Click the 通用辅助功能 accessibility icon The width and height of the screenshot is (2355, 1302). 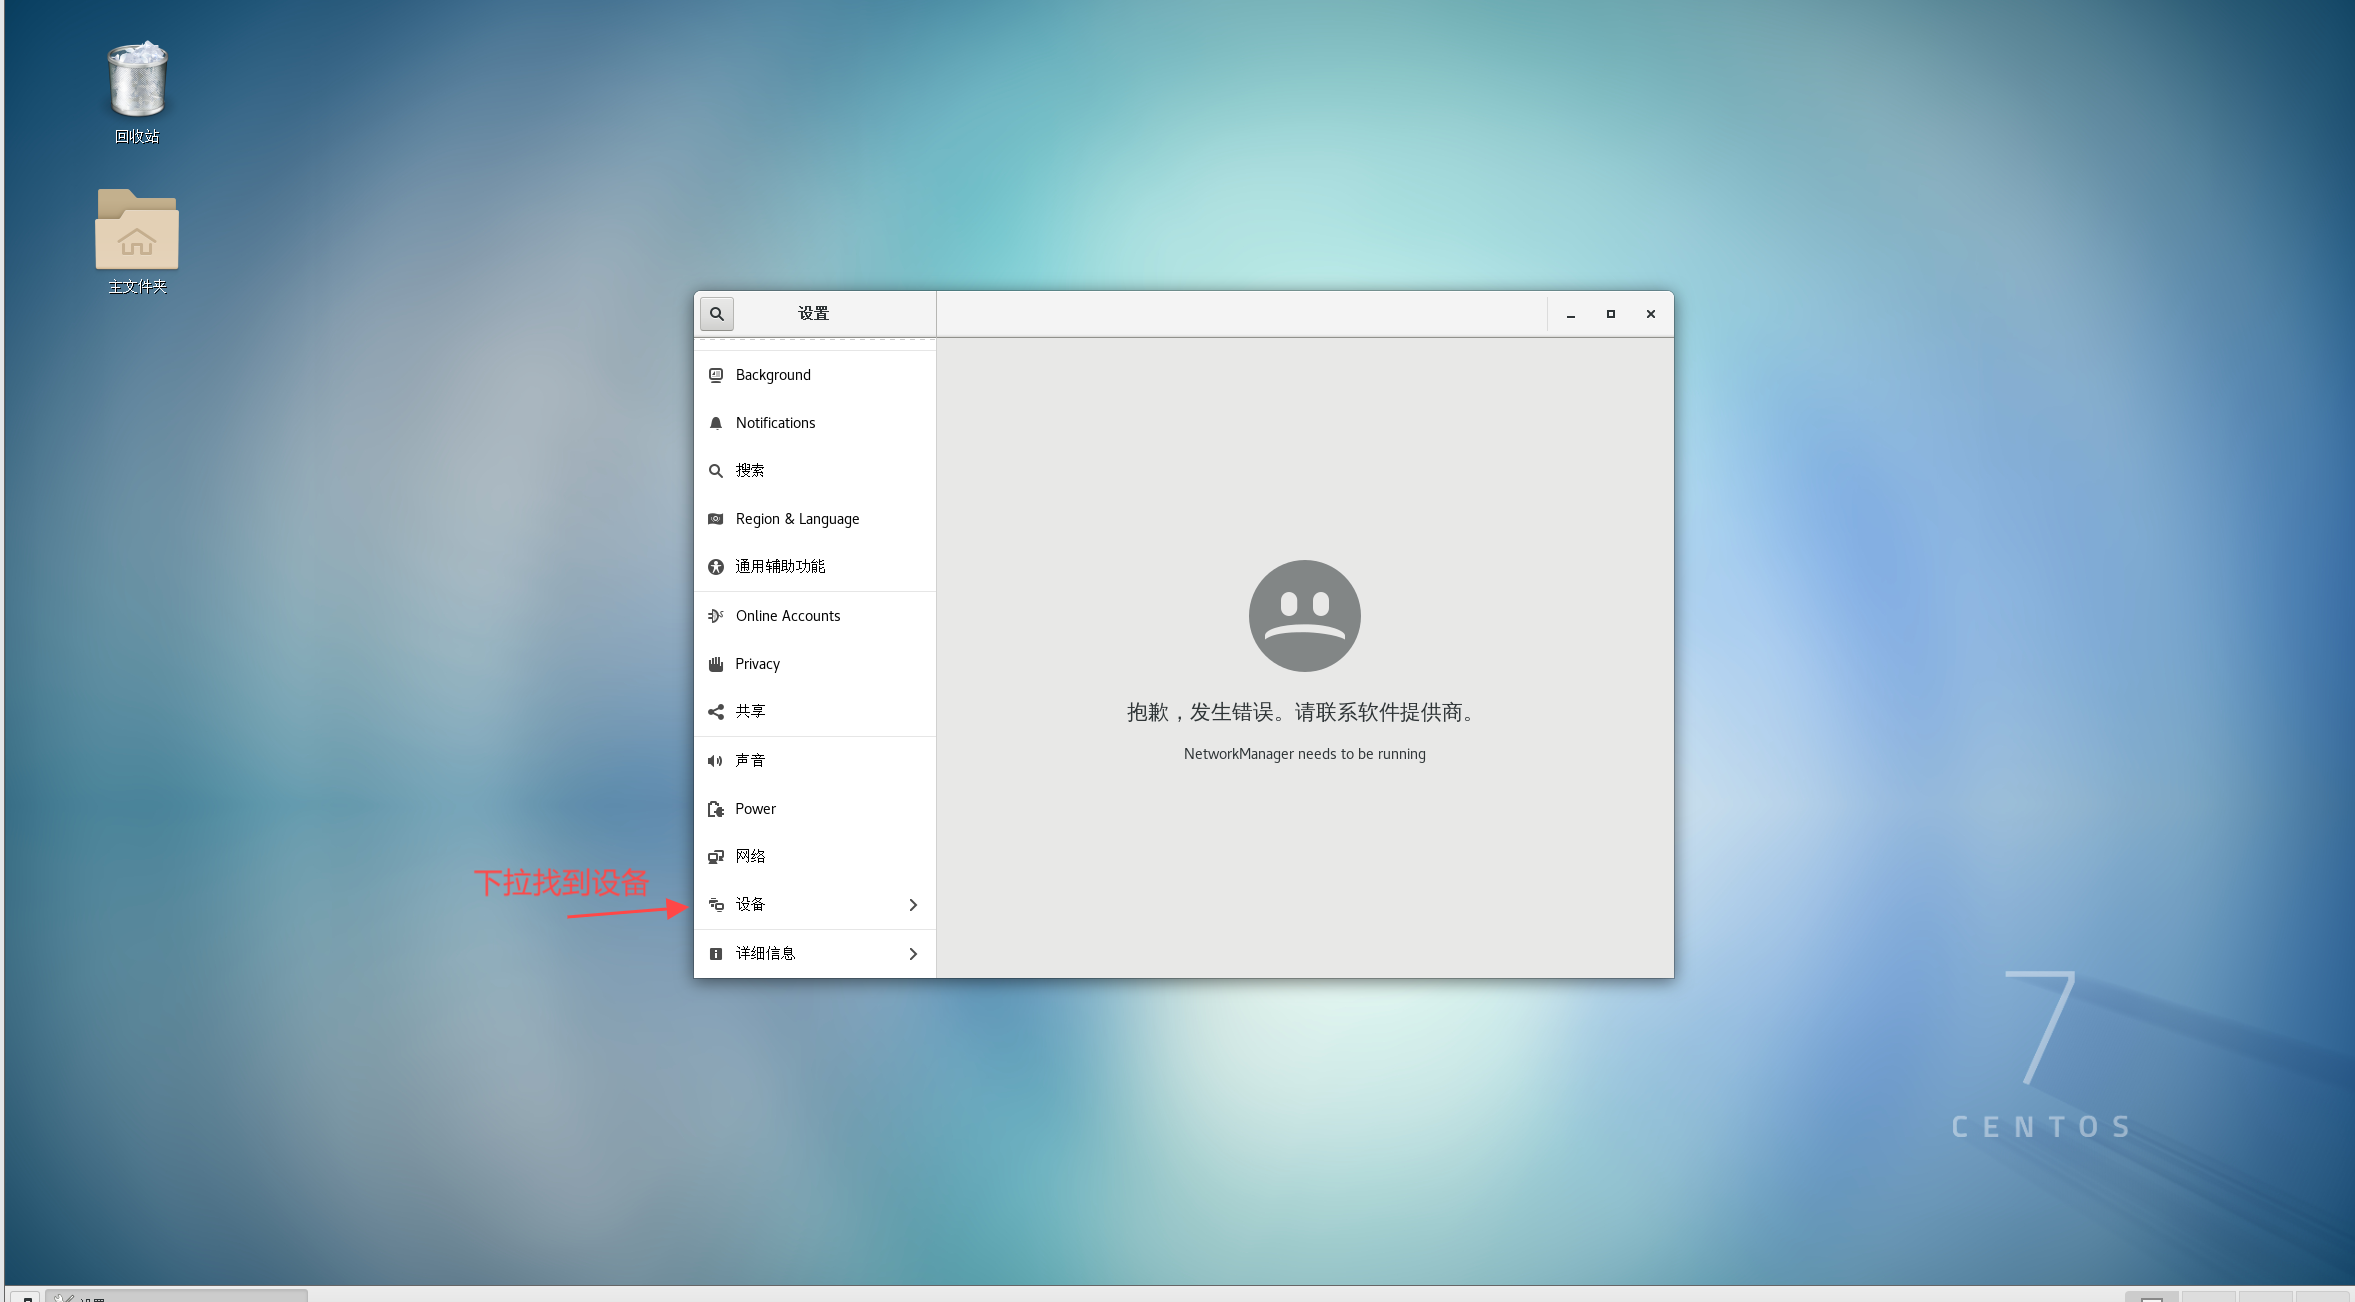(716, 567)
